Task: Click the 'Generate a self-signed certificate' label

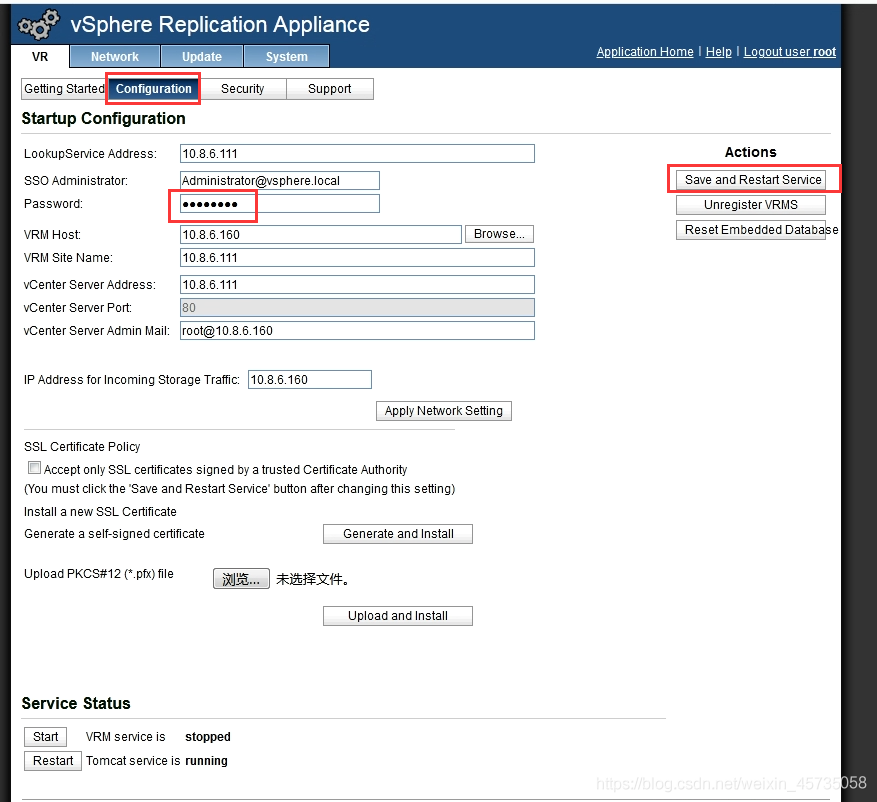Action: (114, 534)
